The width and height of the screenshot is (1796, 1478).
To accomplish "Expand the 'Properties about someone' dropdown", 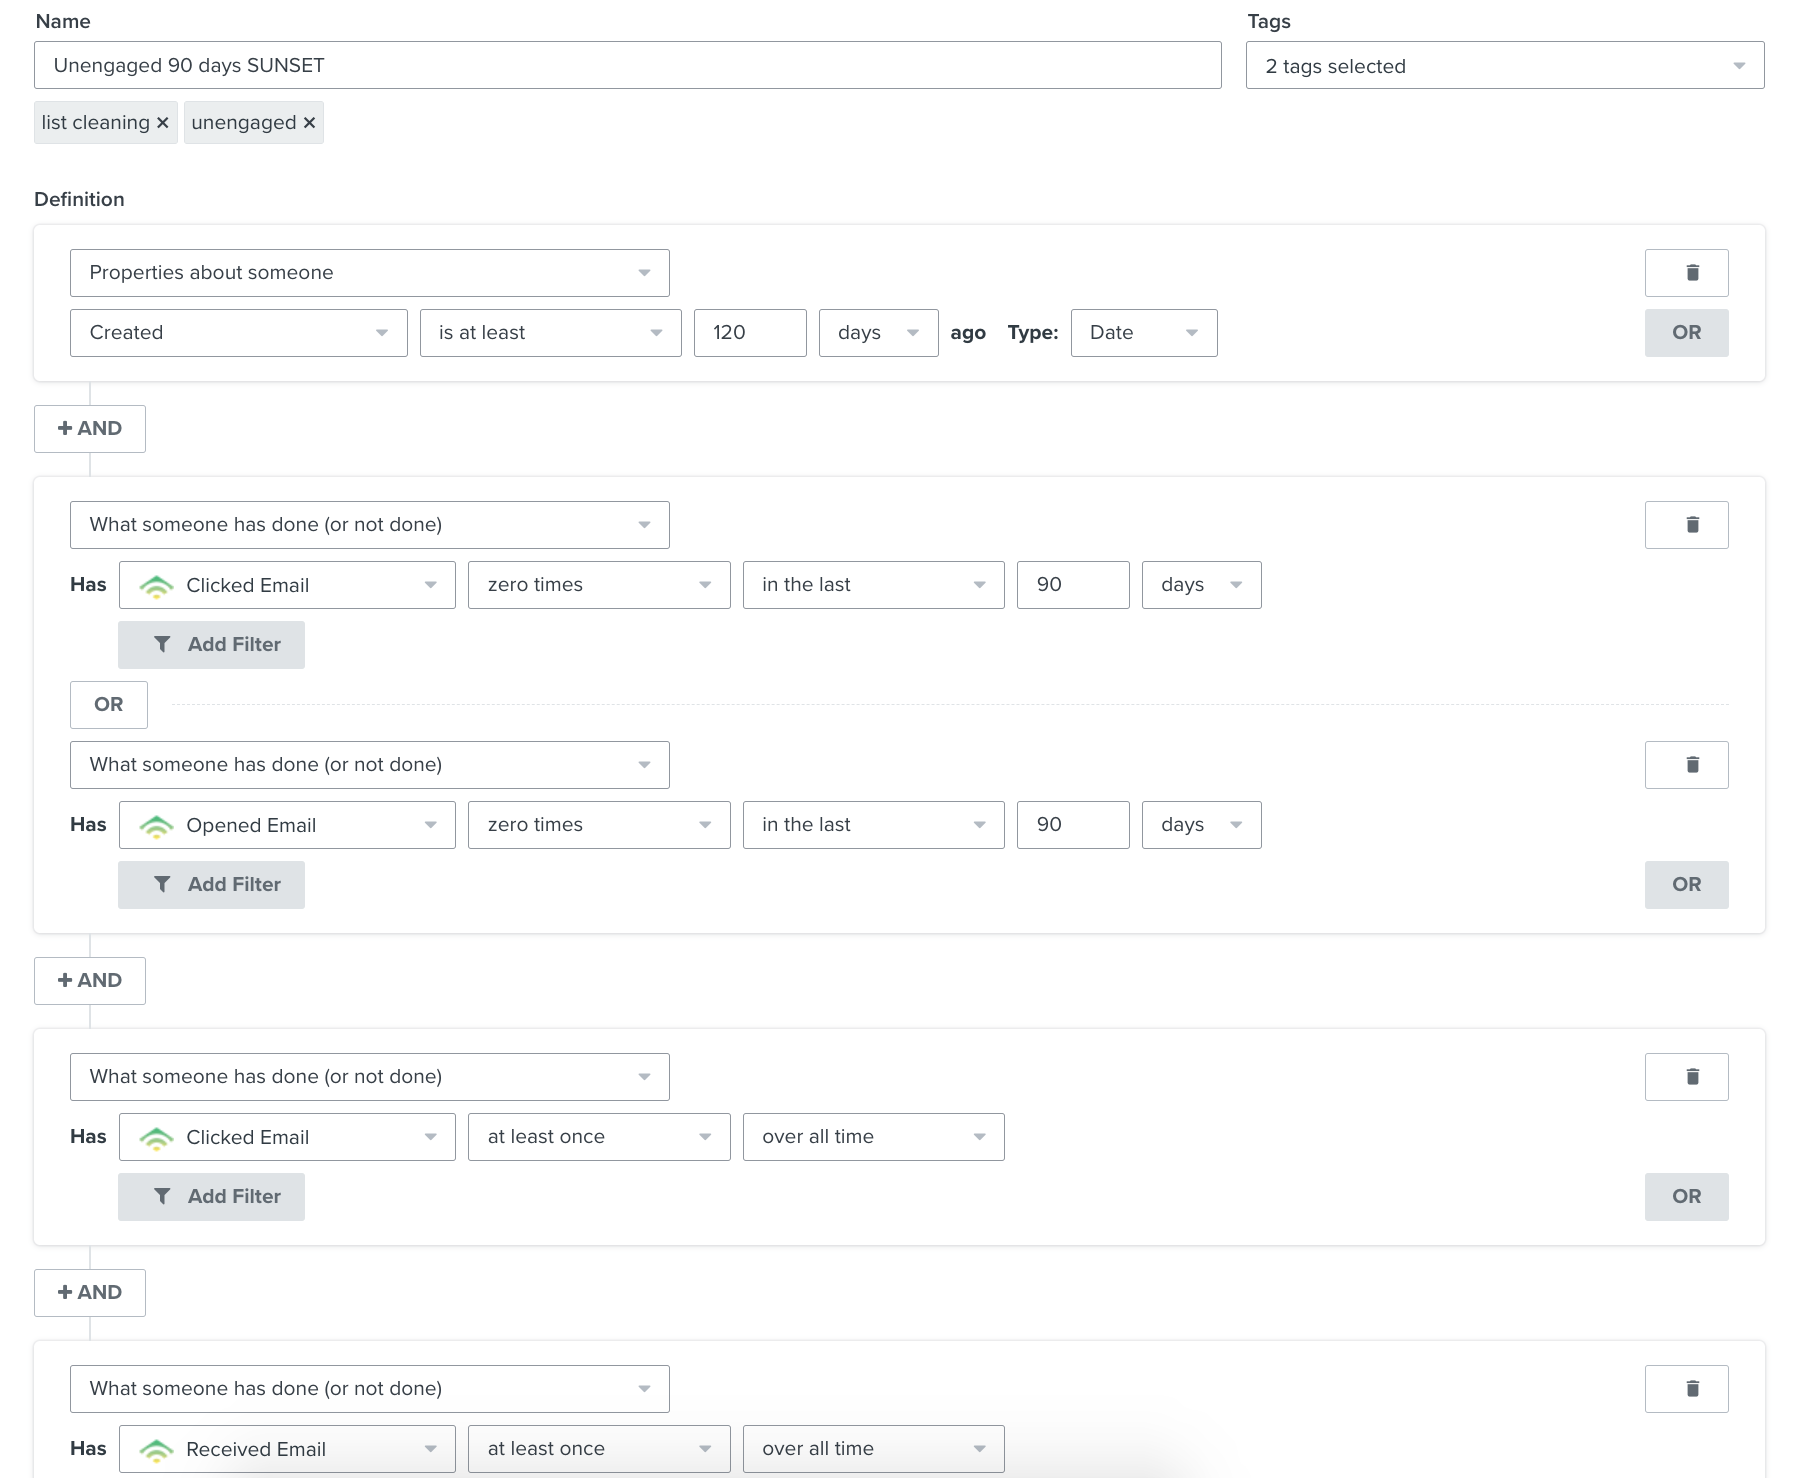I will pyautogui.click(x=369, y=273).
